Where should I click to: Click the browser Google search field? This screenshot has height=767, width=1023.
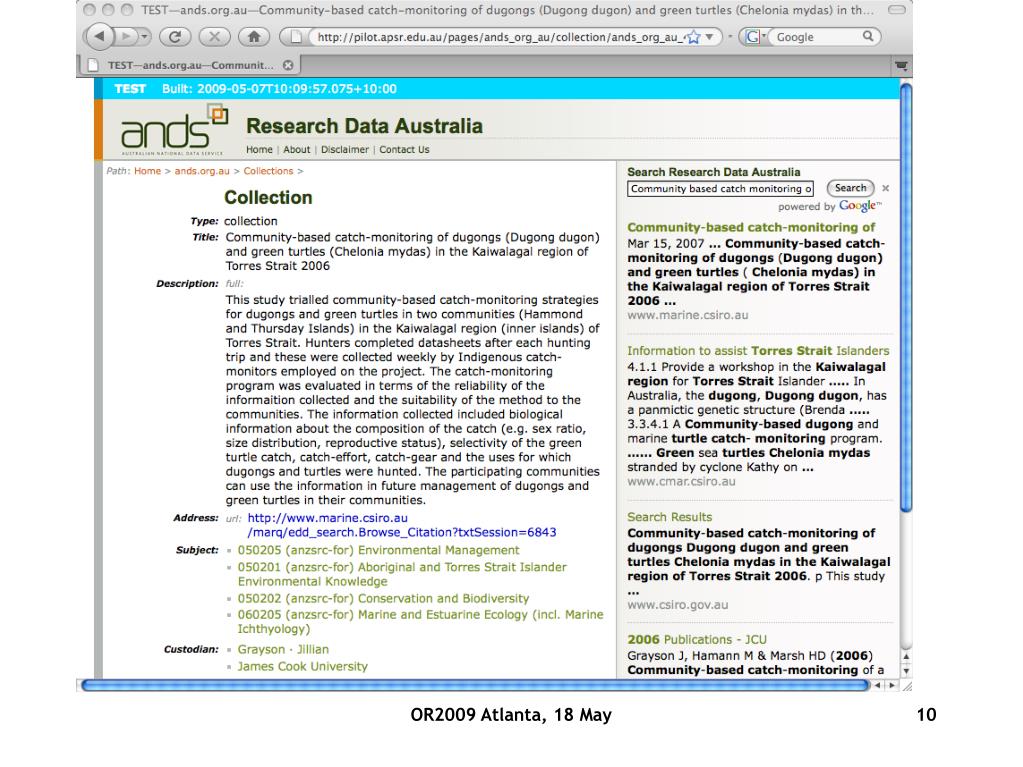[x=817, y=37]
